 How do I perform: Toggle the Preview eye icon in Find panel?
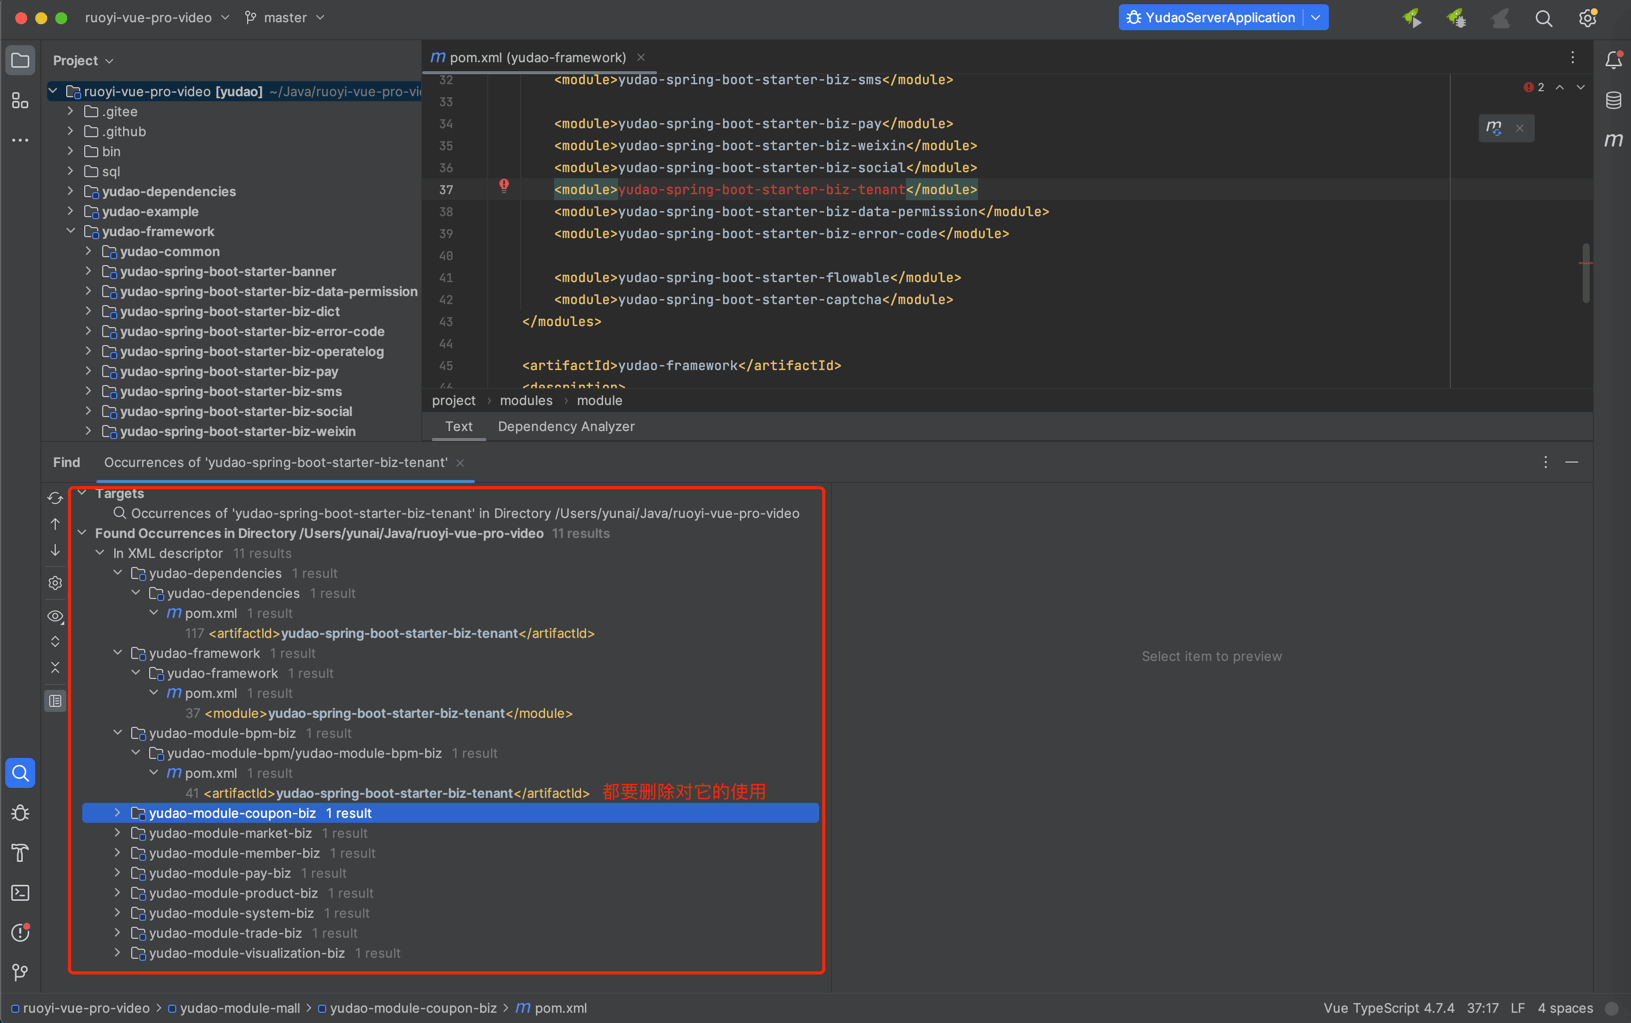(x=55, y=616)
